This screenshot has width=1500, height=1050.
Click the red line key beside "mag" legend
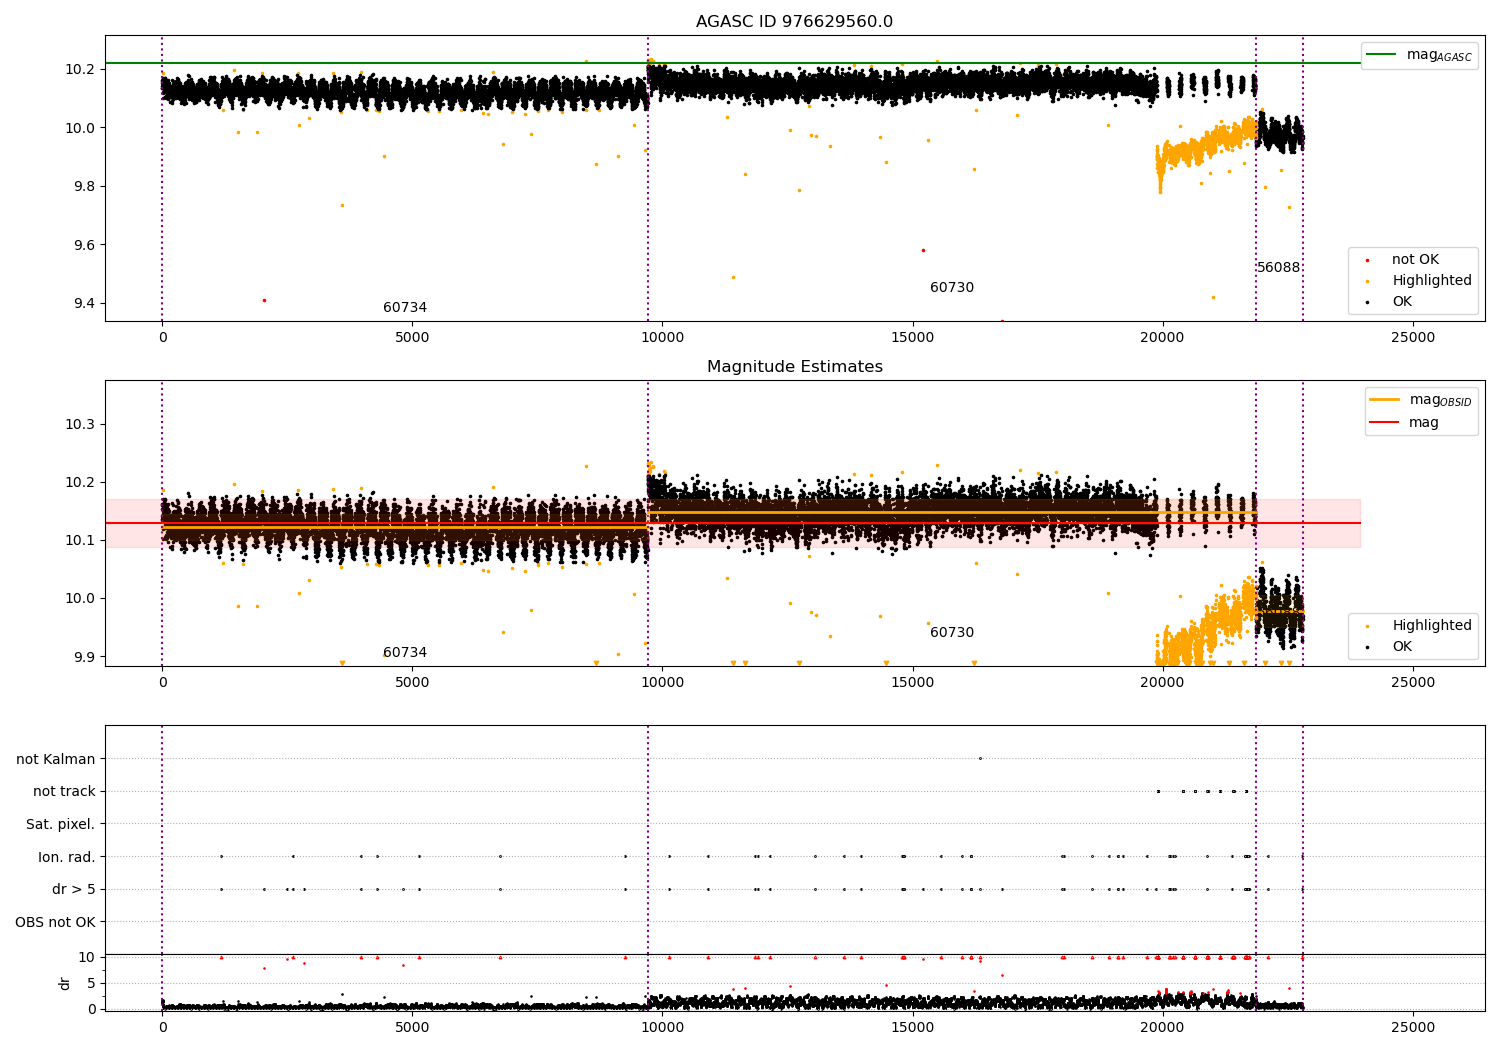click(x=1385, y=423)
